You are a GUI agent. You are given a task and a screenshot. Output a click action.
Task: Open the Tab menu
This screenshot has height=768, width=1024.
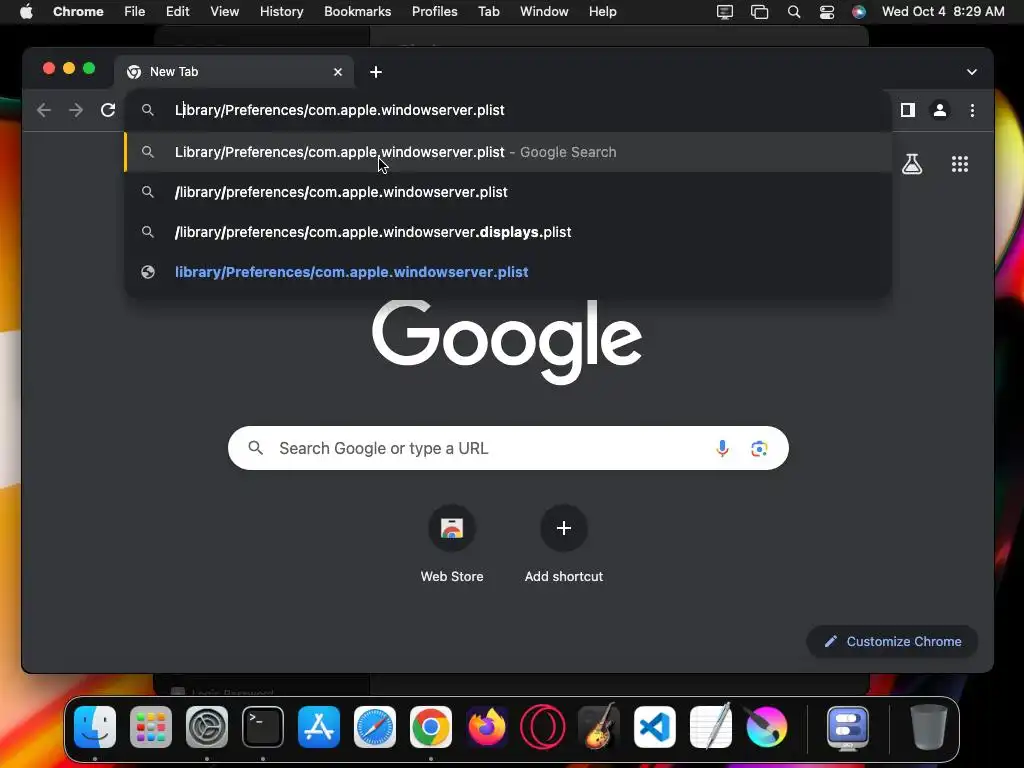click(x=488, y=12)
